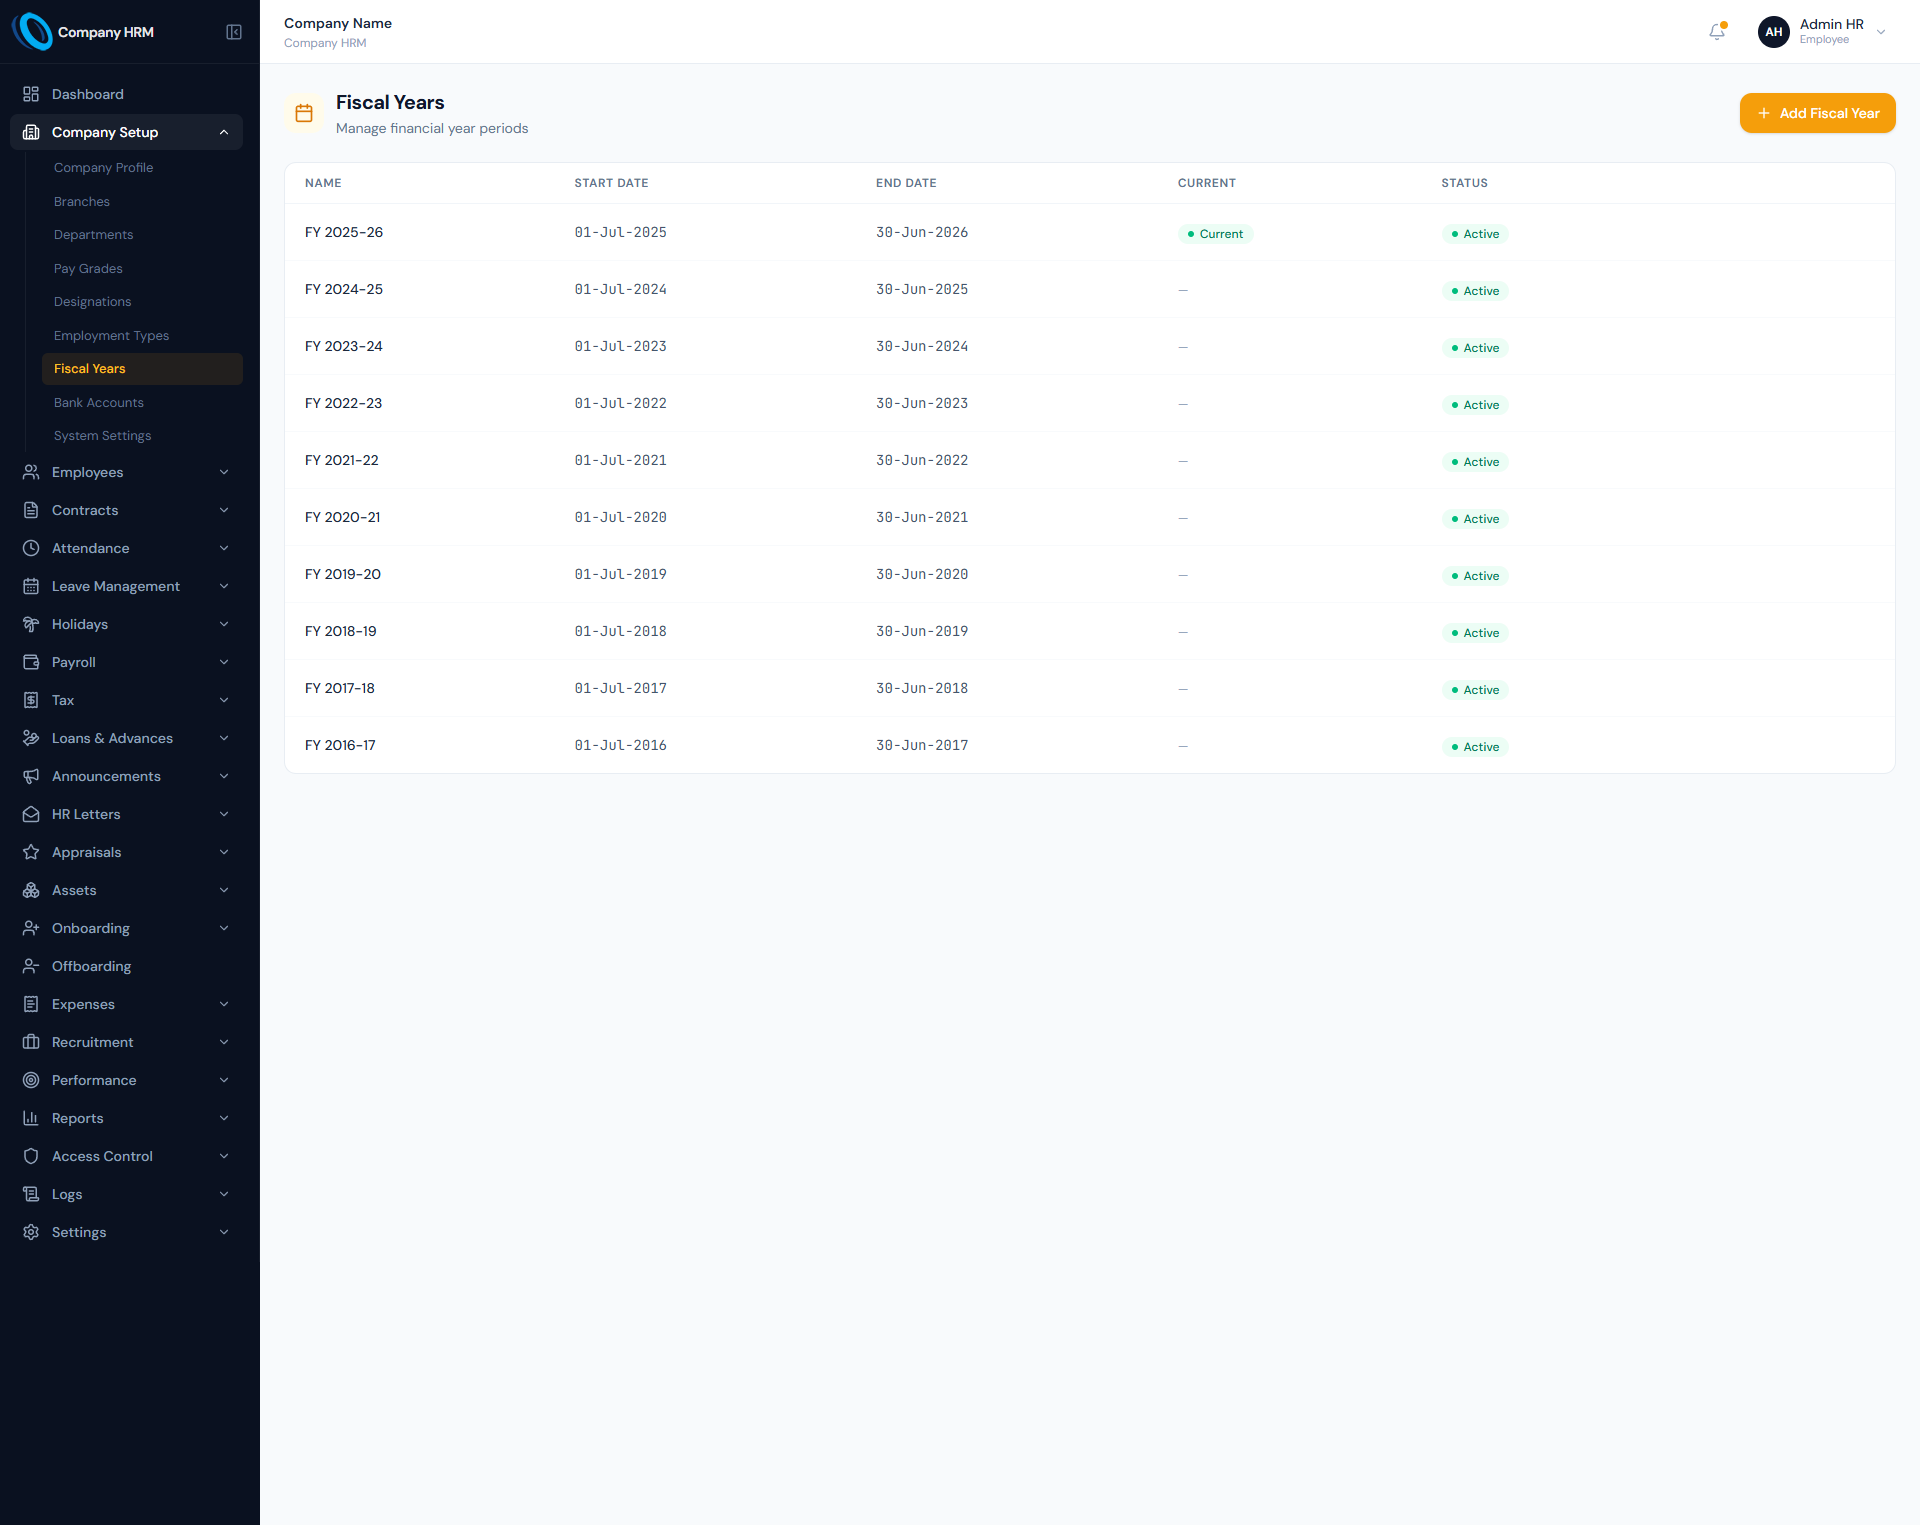1920x1525 pixels.
Task: Collapse the sidebar with the panel icon
Action: tap(234, 32)
